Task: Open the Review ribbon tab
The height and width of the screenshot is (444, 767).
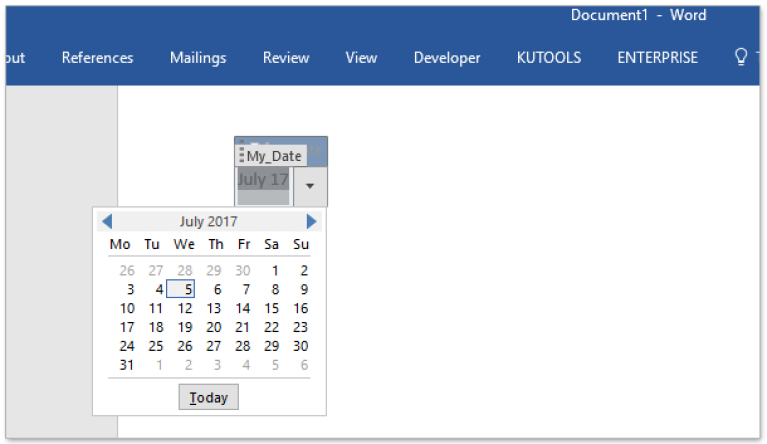Action: (286, 58)
